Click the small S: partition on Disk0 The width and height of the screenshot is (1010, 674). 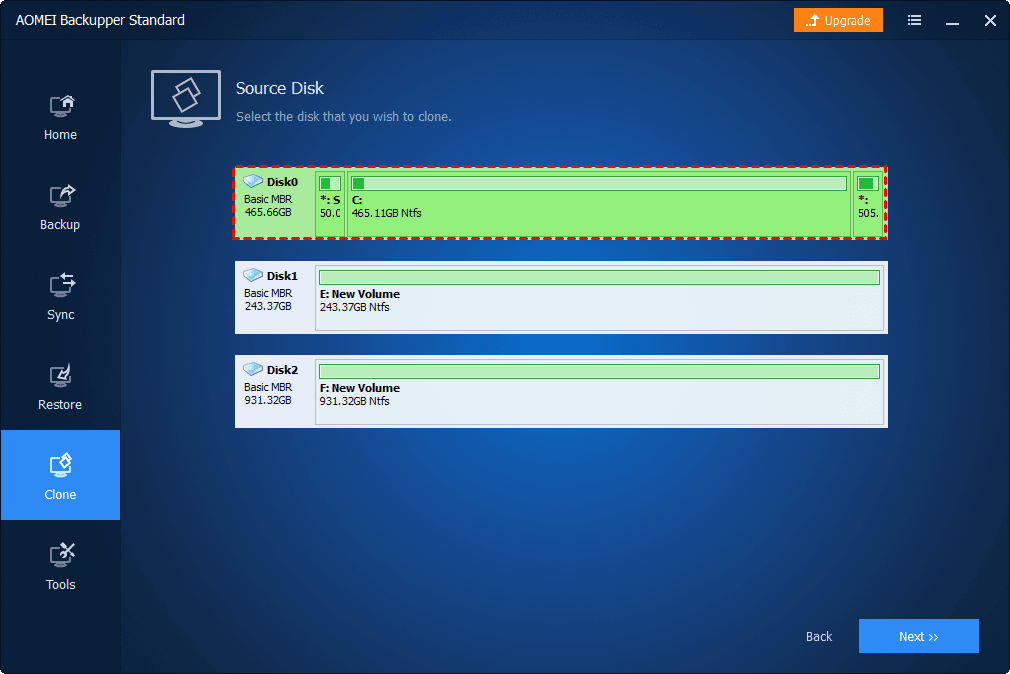click(331, 201)
